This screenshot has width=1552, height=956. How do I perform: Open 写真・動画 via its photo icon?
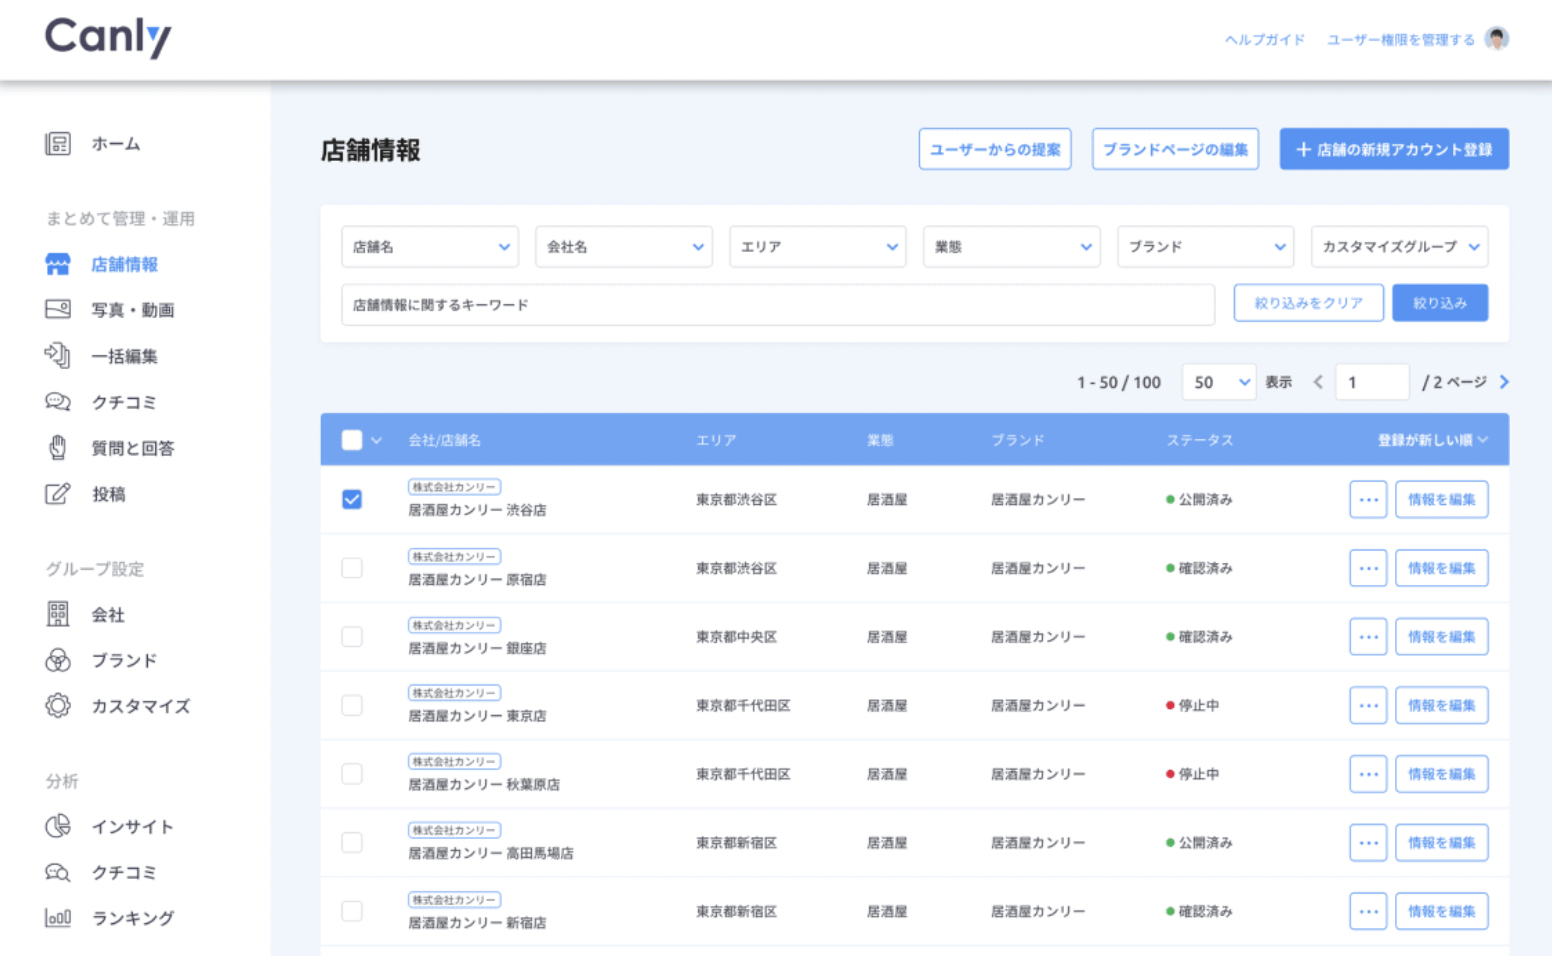pyautogui.click(x=58, y=310)
